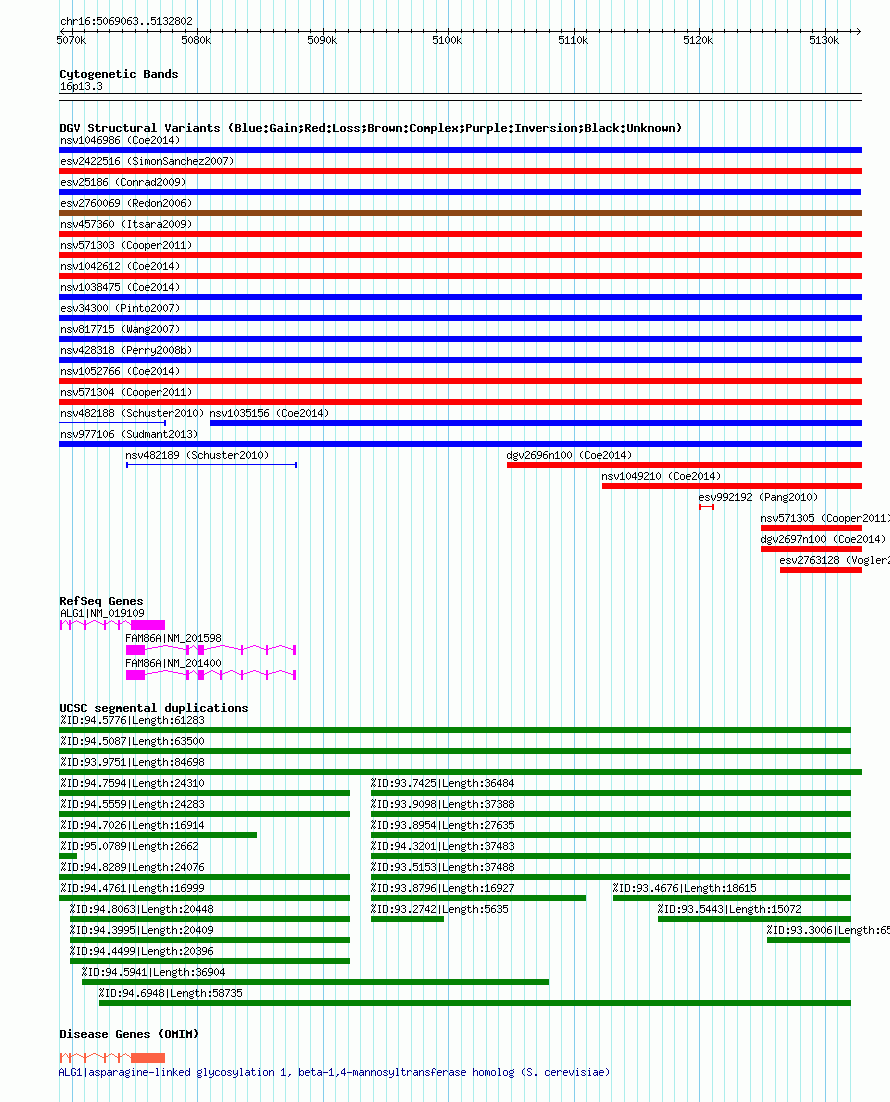Click nsv1049210 (Coe2014) red bar

732,486
